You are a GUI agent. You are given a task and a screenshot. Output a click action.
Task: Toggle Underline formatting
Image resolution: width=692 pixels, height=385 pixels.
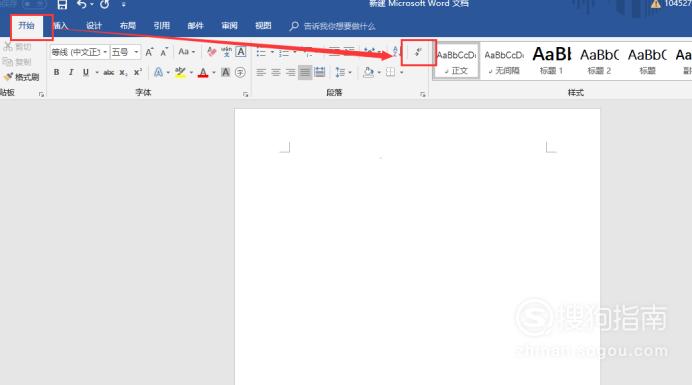pyautogui.click(x=86, y=72)
